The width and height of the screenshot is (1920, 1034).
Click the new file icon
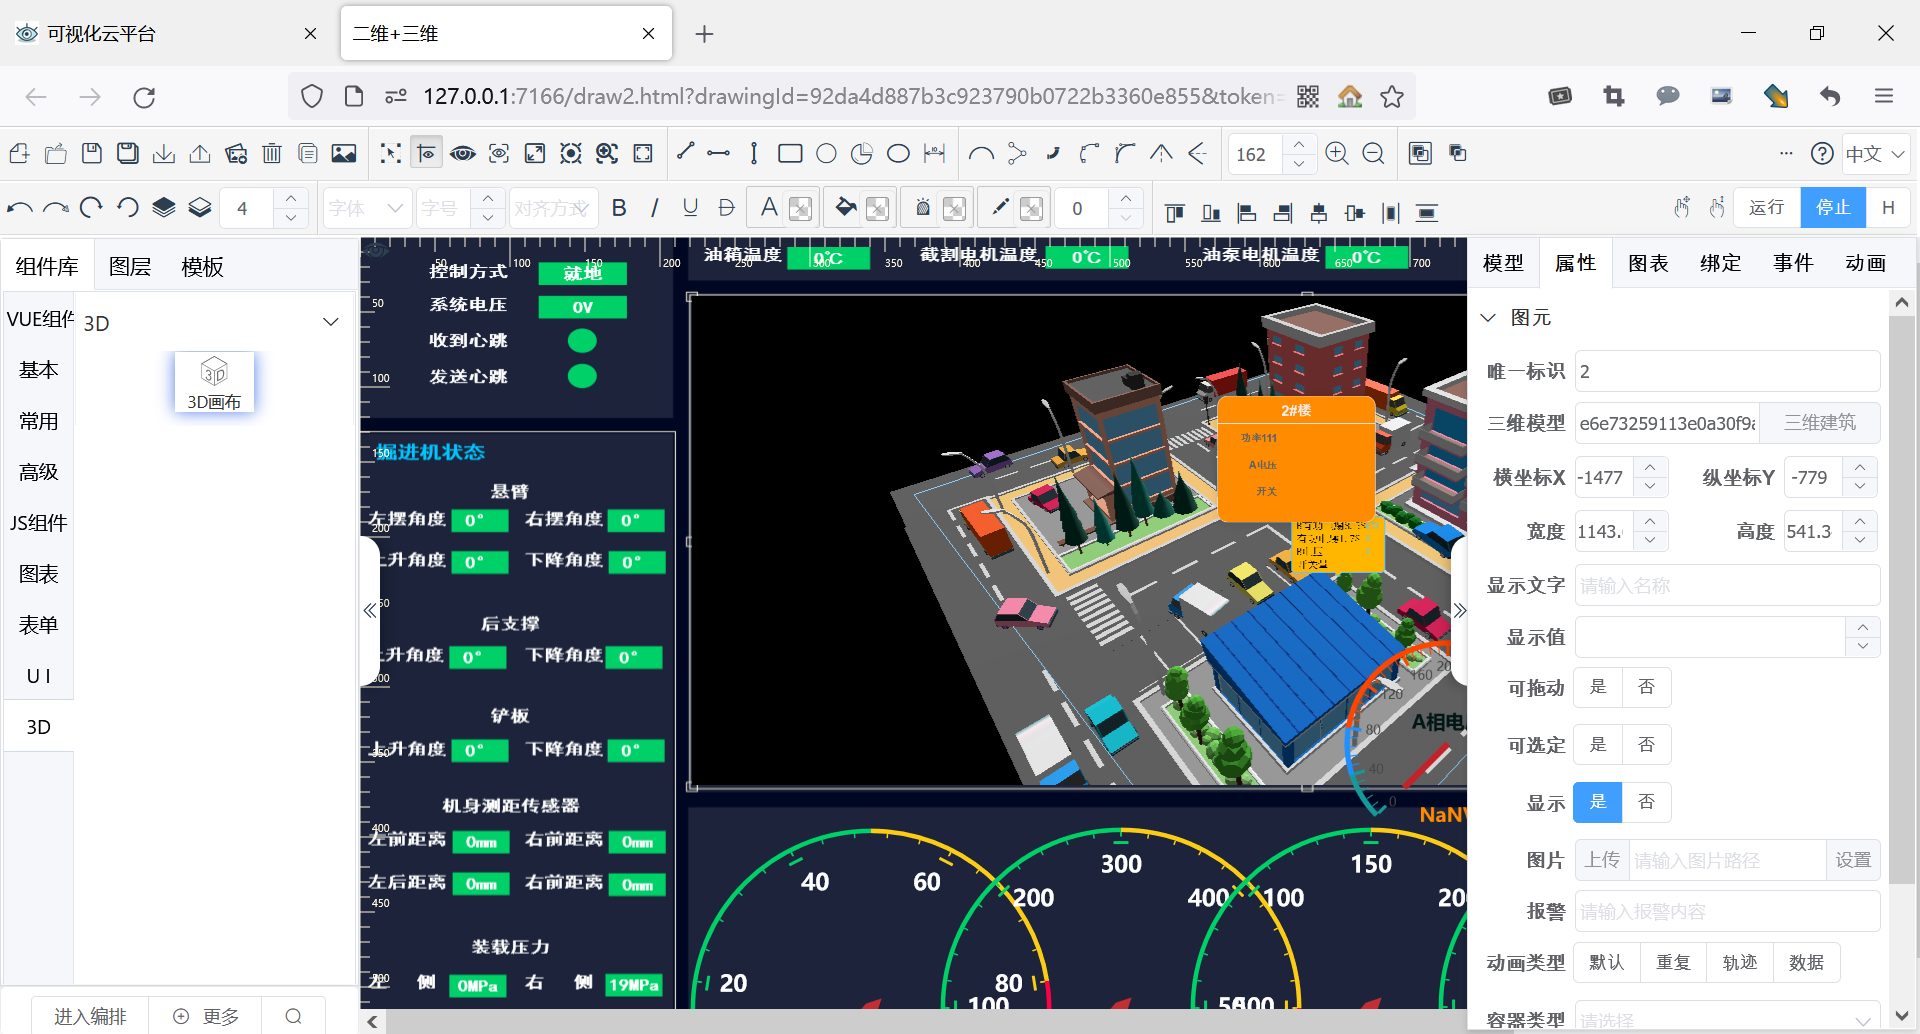19,153
